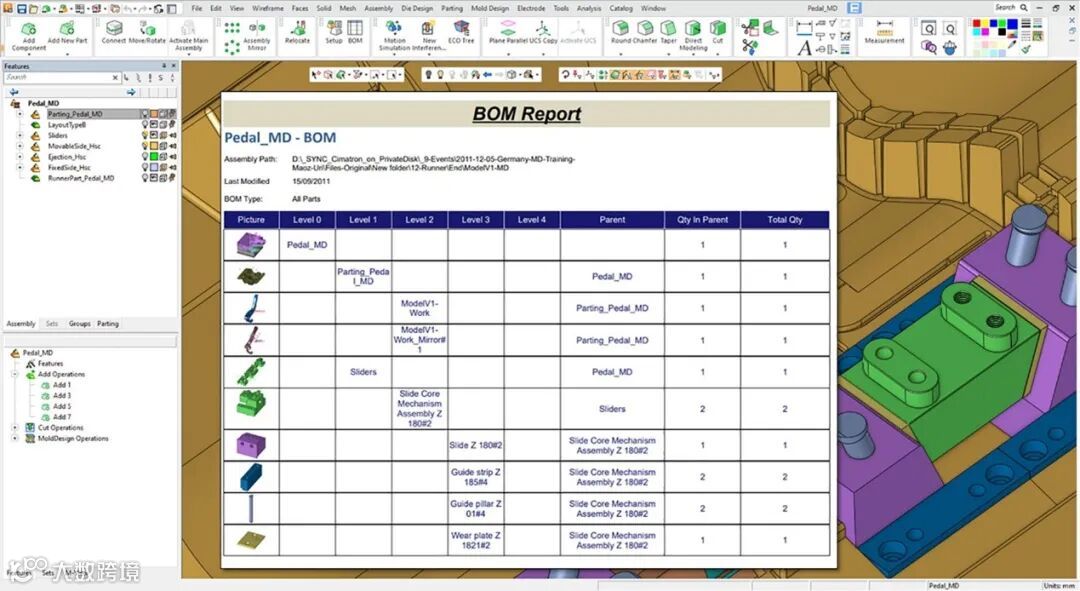This screenshot has height=591, width=1080.
Task: Click the blue helmet icon in ribbon
Action: [950, 48]
